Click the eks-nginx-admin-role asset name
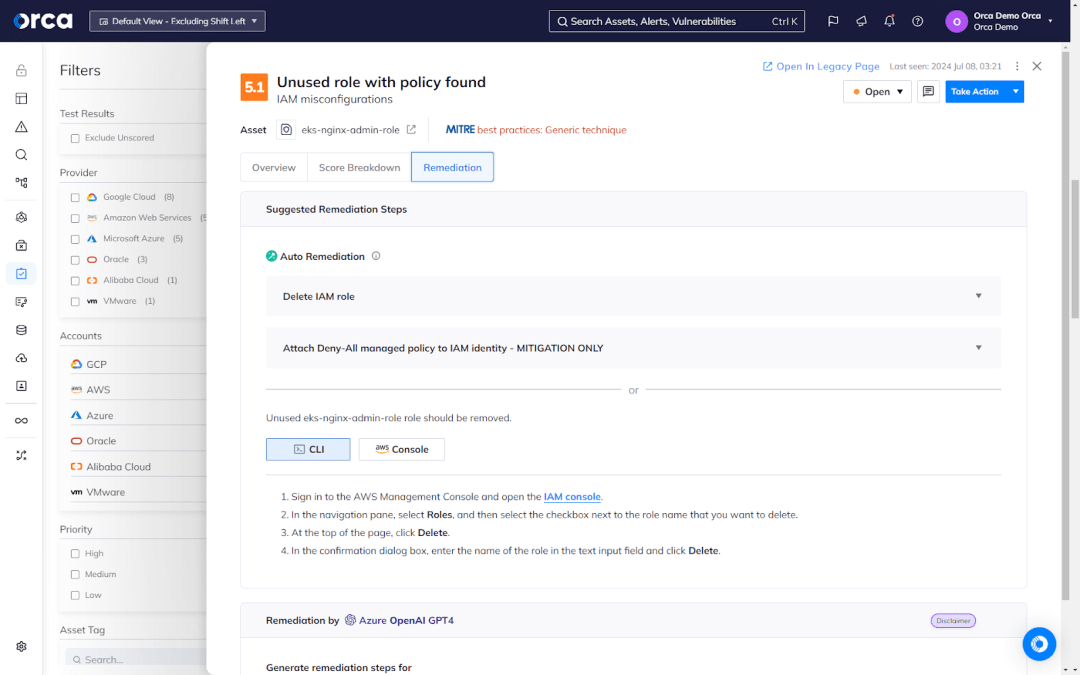Screen dimensions: 1080x675 tap(350, 129)
